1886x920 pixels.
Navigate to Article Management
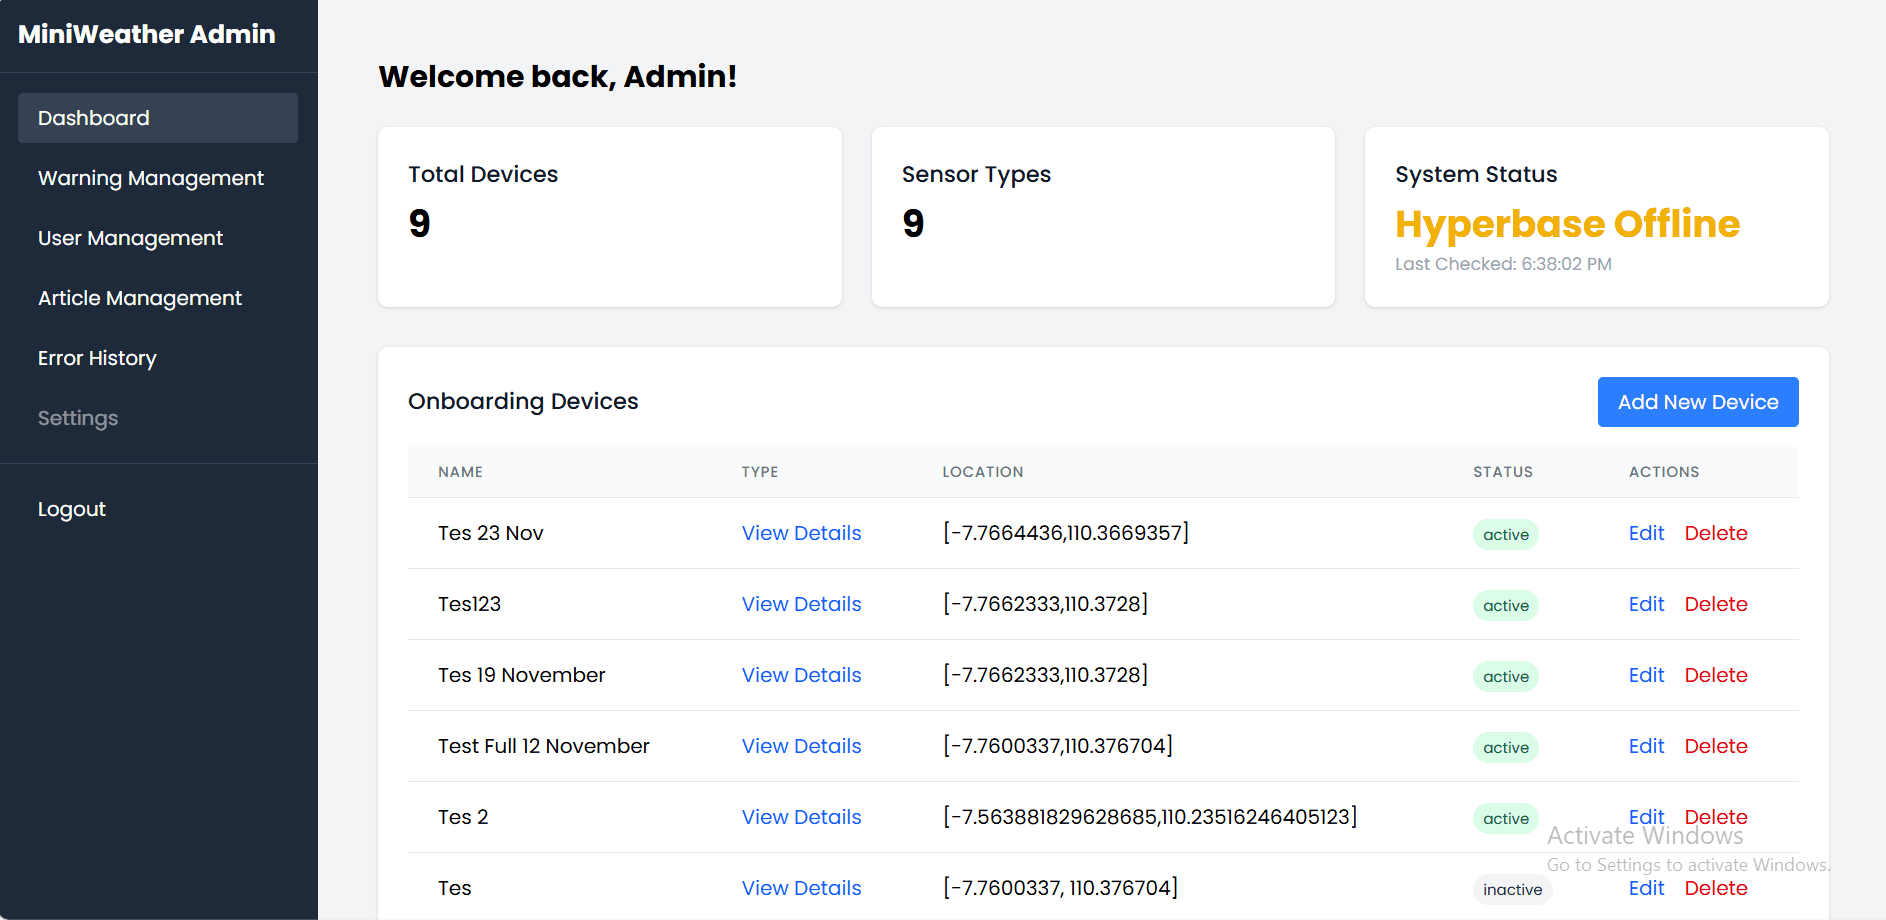coord(140,298)
